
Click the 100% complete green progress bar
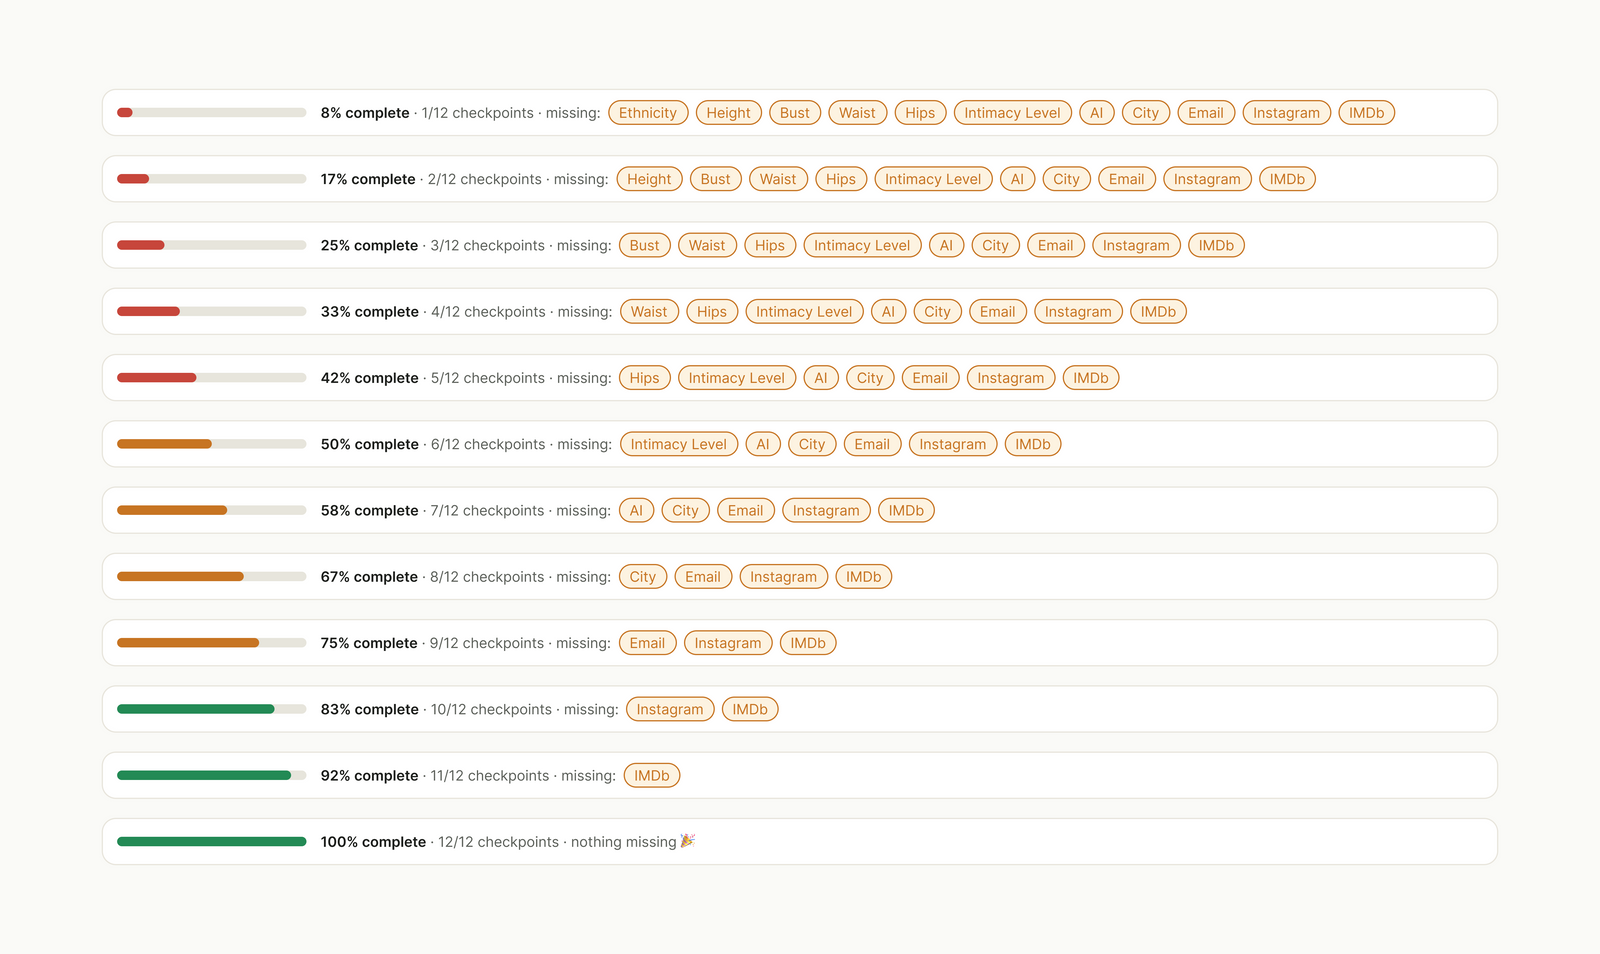point(212,842)
